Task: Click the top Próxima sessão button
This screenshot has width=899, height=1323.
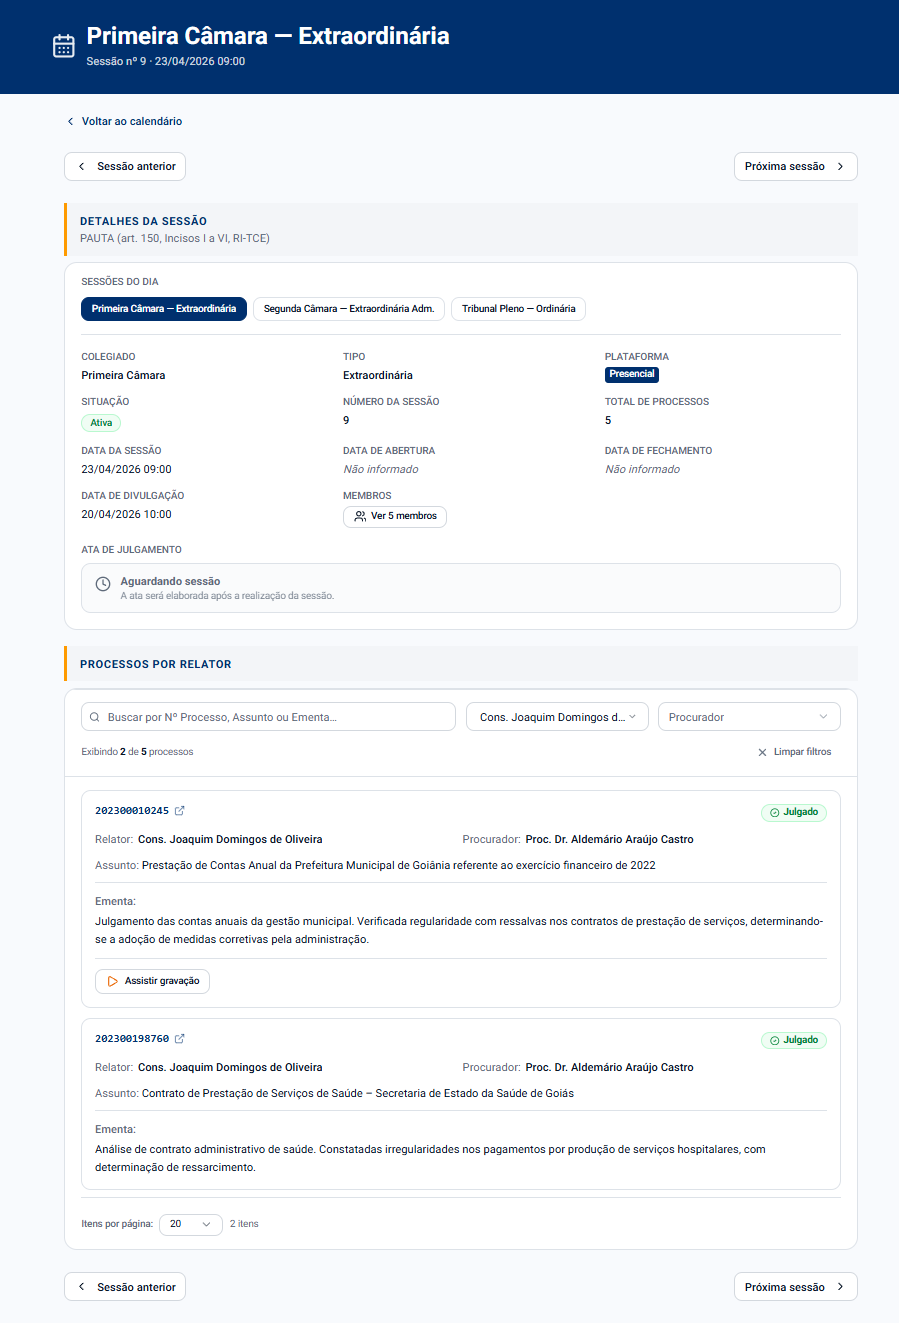Action: click(x=795, y=167)
